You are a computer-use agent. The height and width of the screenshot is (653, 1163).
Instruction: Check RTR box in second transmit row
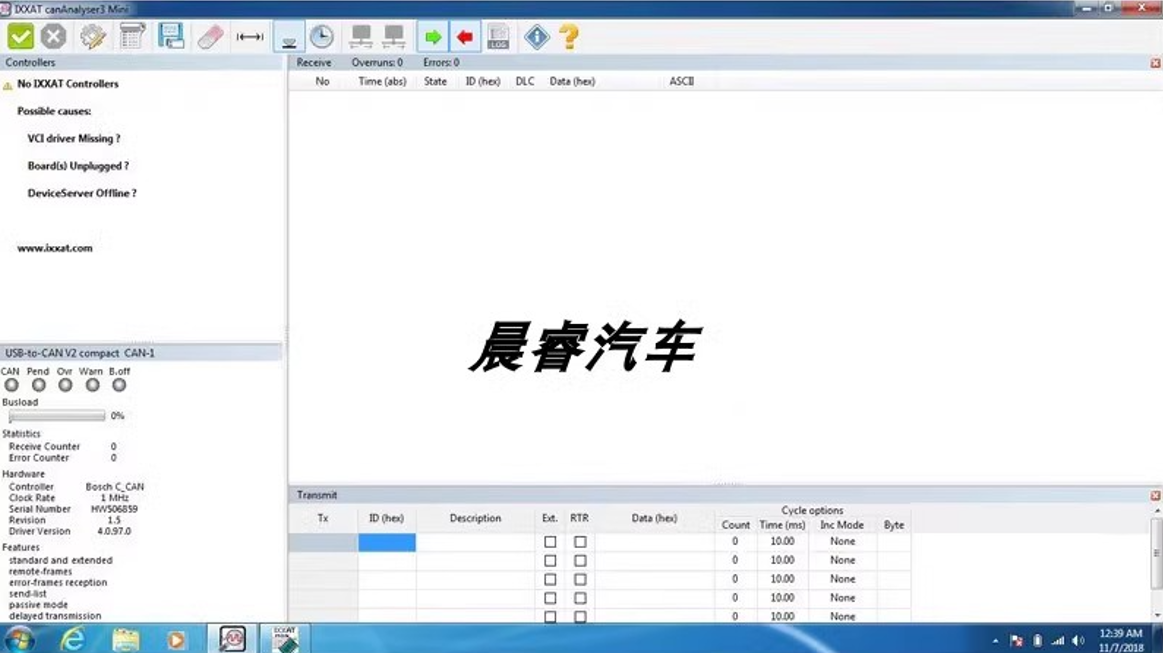coord(580,560)
